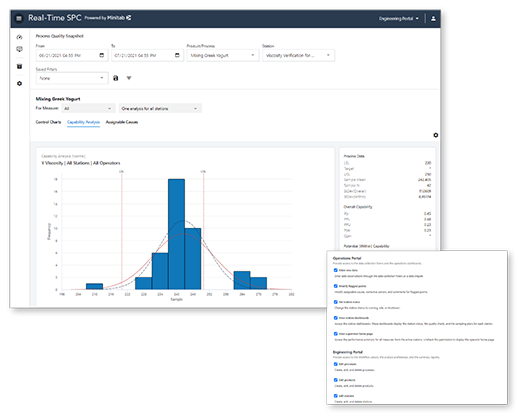Toggle Edit products permission checkbox
The image size is (517, 413).
(336, 380)
